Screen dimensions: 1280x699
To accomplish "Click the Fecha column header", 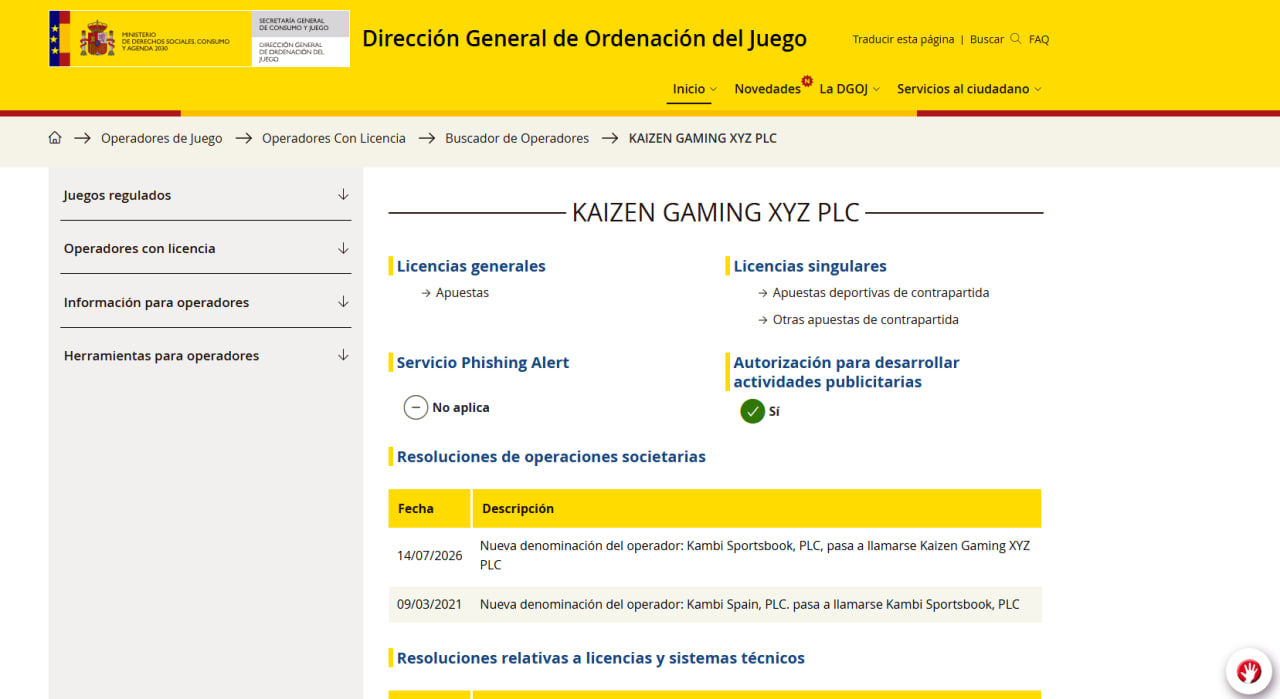I will click(430, 508).
